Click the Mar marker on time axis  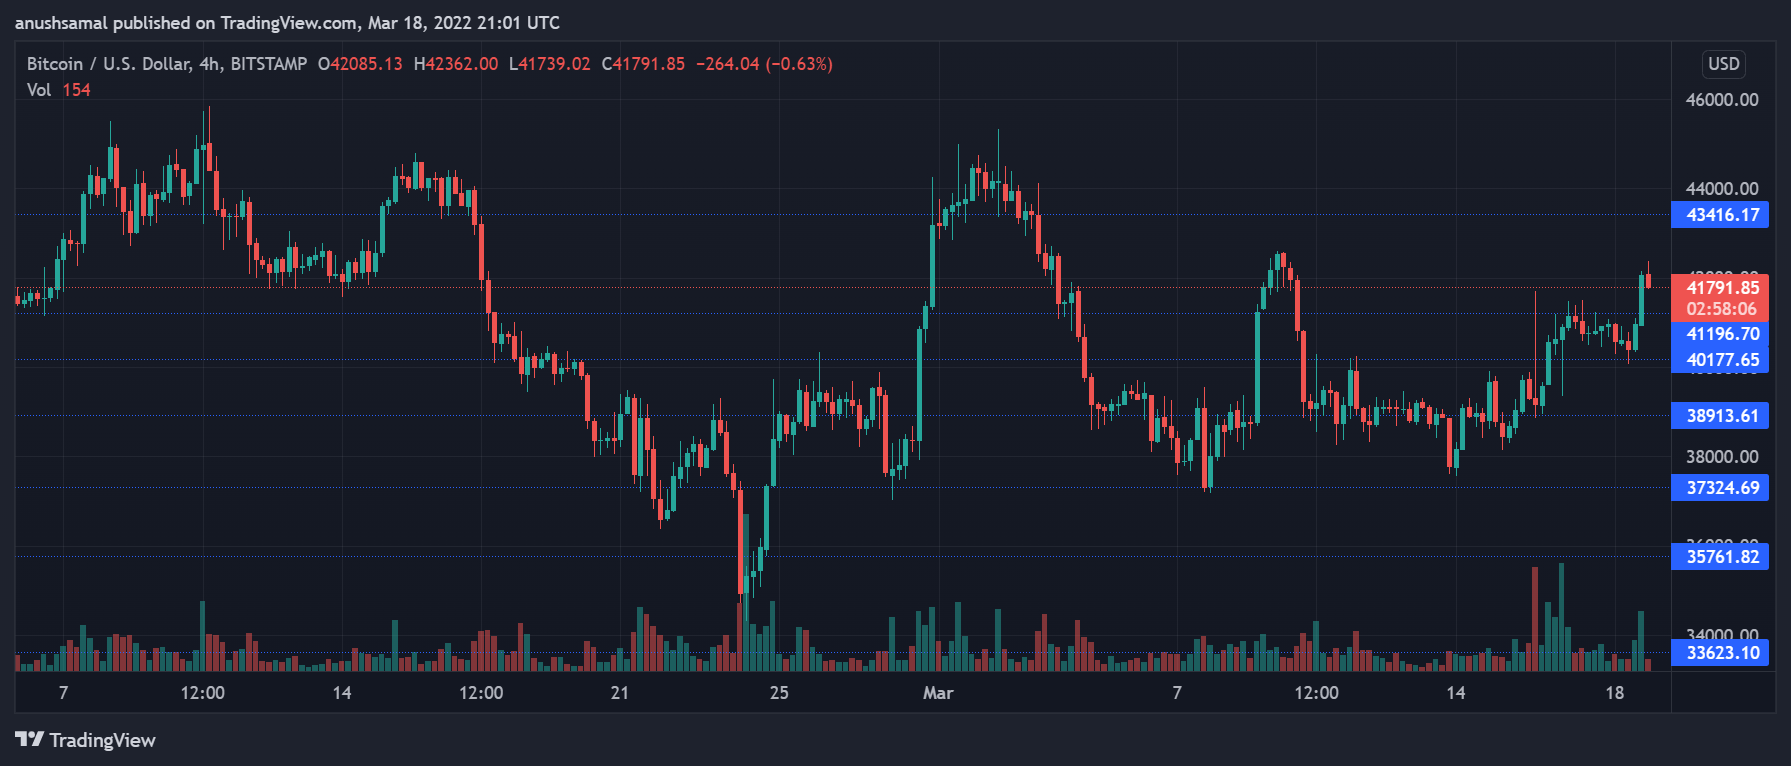tap(938, 693)
